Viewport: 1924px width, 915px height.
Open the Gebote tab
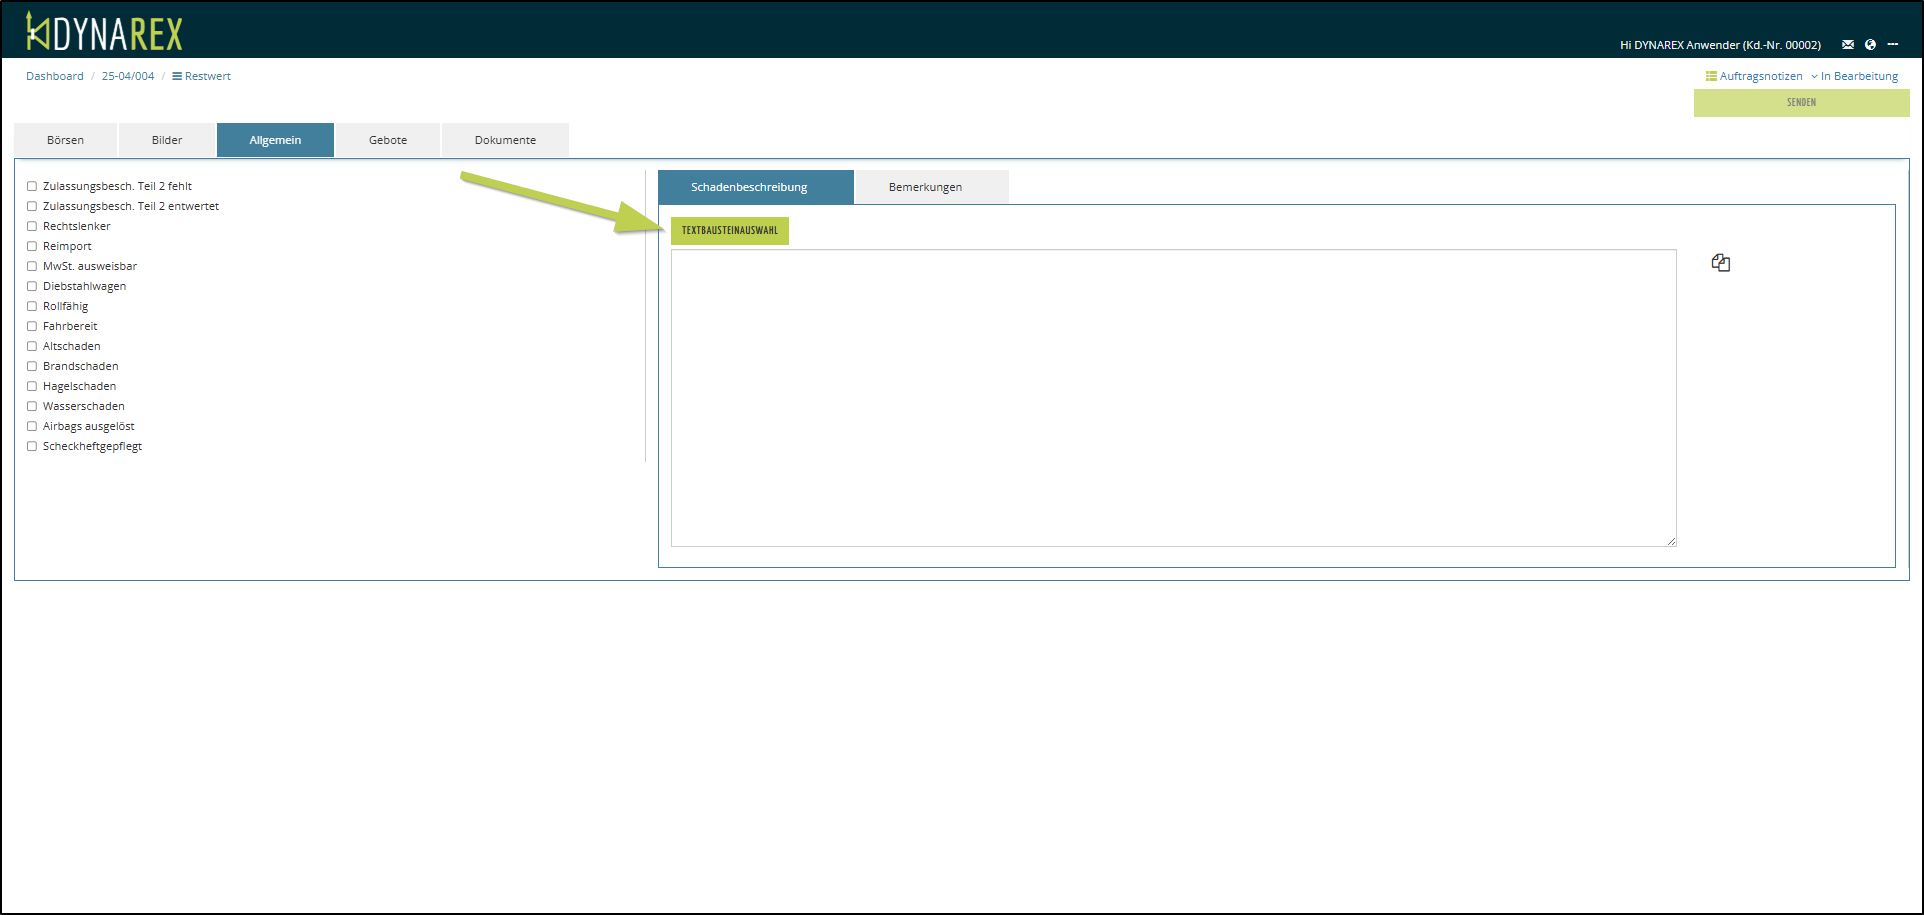pos(388,140)
